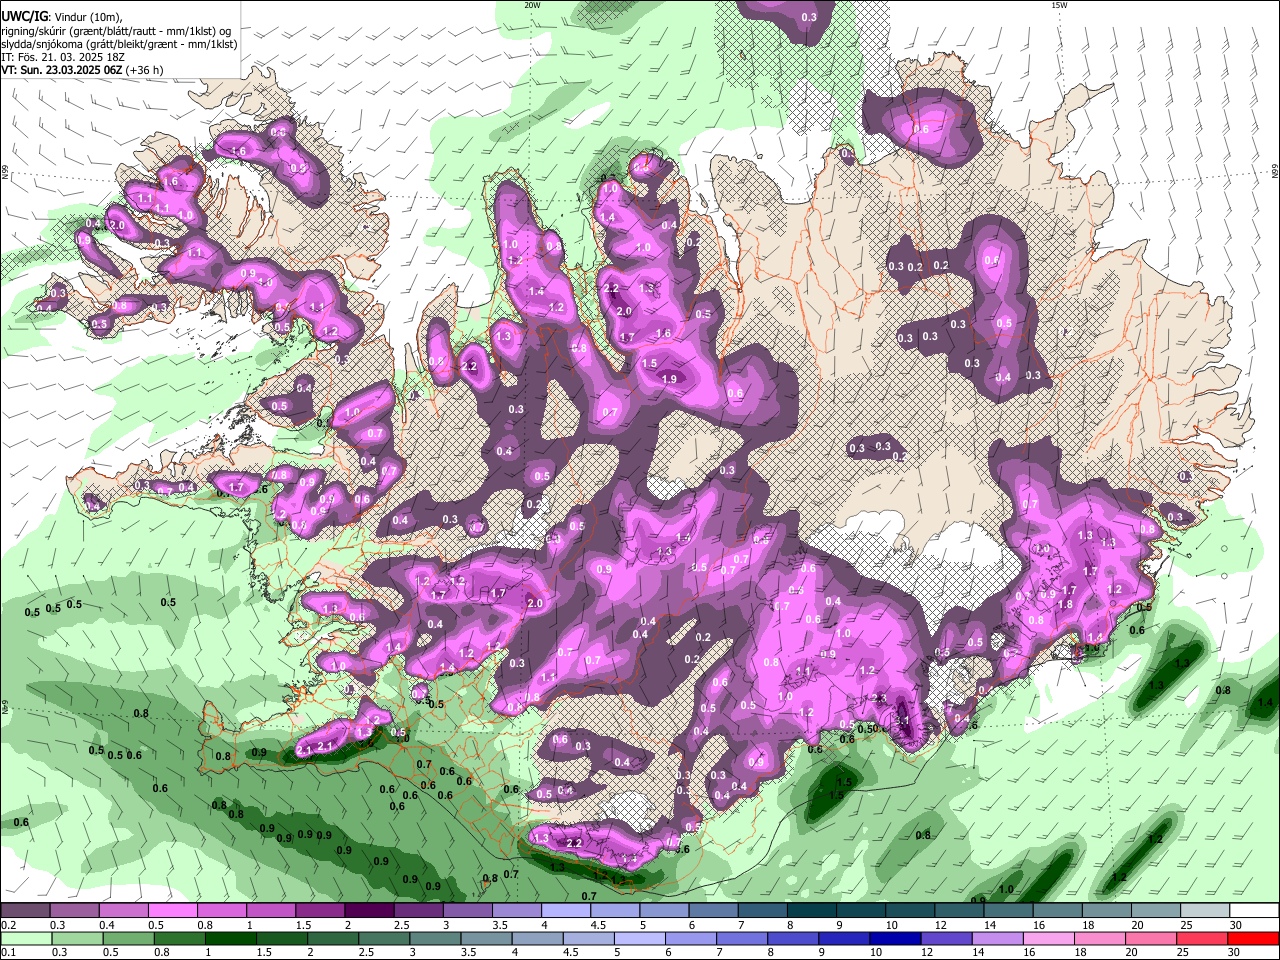The height and width of the screenshot is (960, 1280).
Task: Click the 'rigning/skúrir' legend description line
Action: [x=116, y=31]
